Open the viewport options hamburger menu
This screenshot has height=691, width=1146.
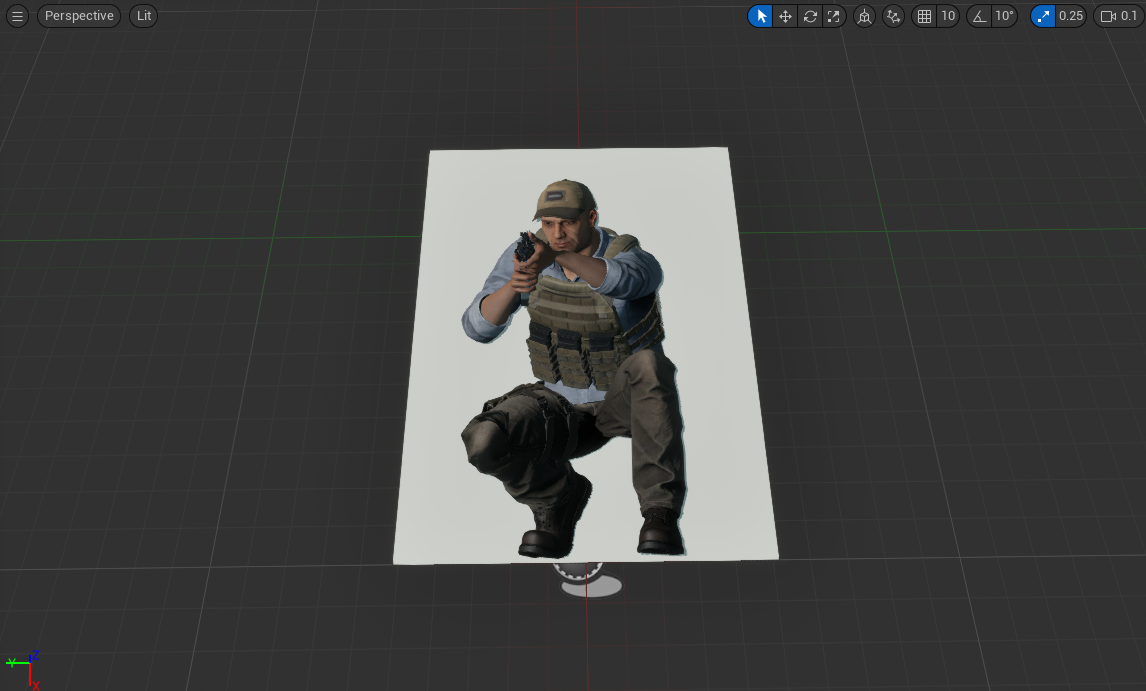(x=17, y=16)
